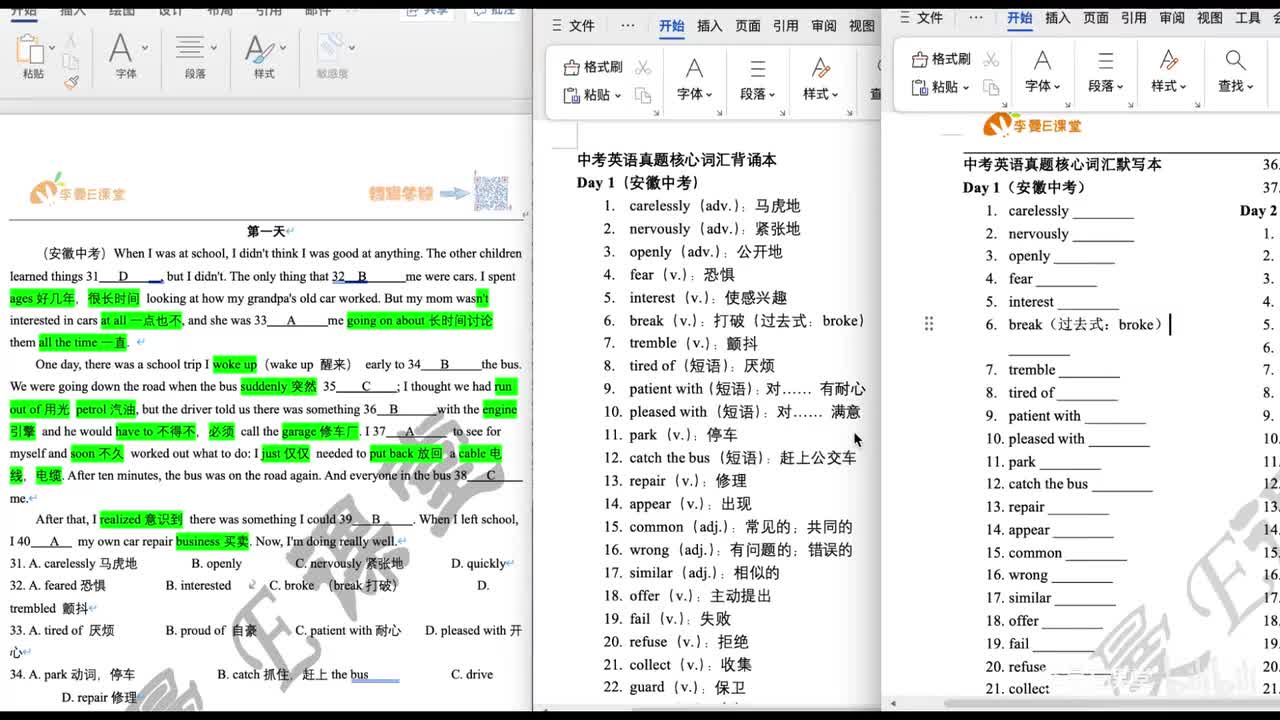Click 'break（过去式：broke）' in the right document

pyautogui.click(x=1085, y=325)
